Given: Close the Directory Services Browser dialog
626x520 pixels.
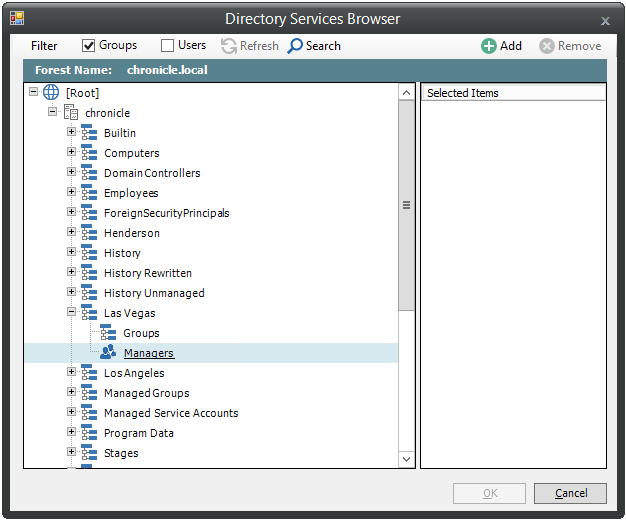Looking at the screenshot, I should (x=605, y=21).
